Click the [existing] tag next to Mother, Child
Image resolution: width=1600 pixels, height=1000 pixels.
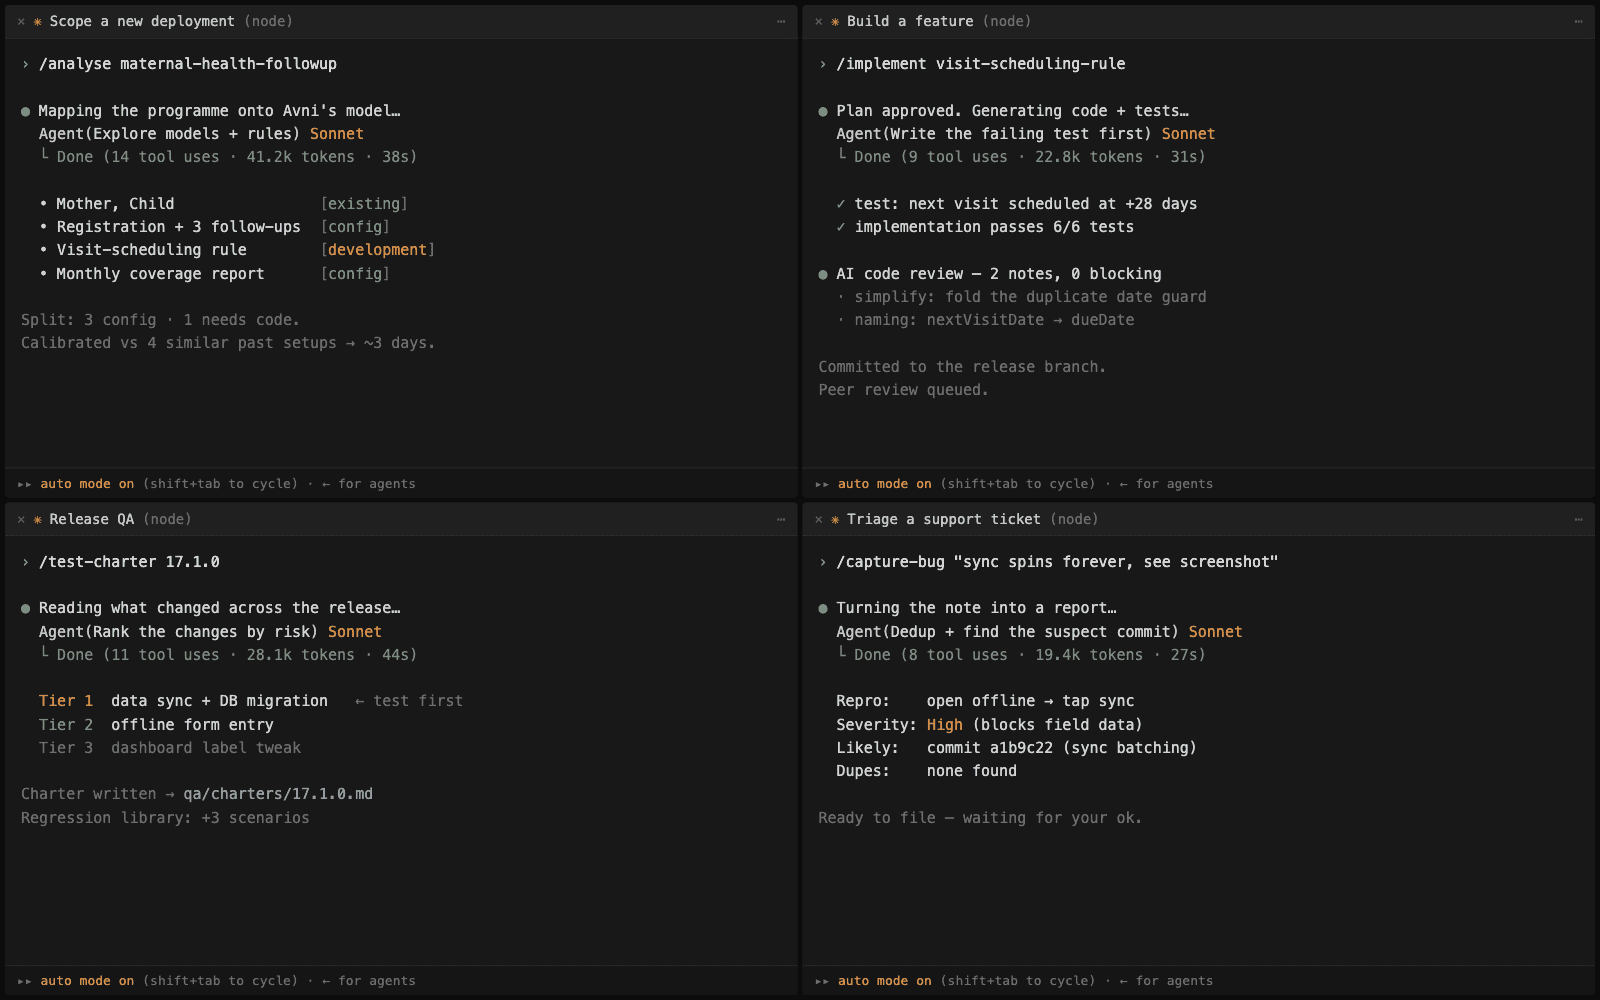pos(364,204)
